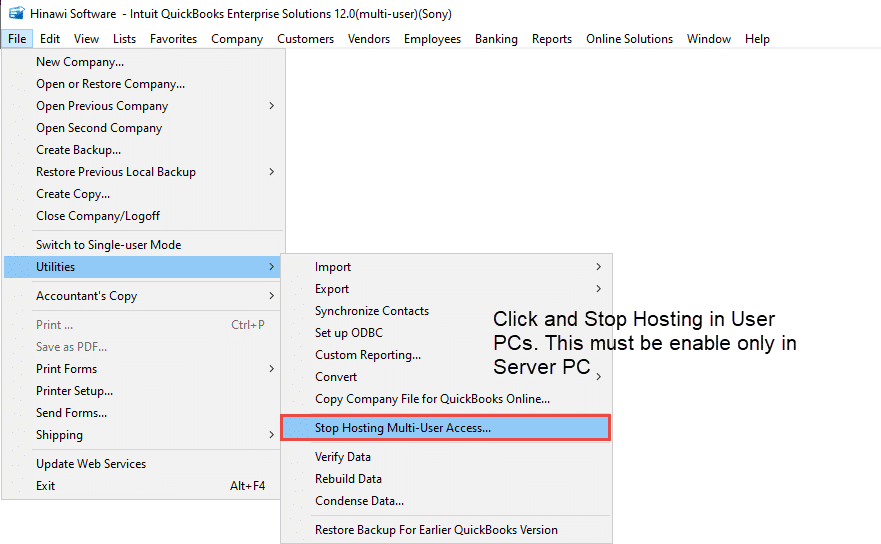The height and width of the screenshot is (544, 881).
Task: Click Save as PDF... entry
Action: point(143,347)
